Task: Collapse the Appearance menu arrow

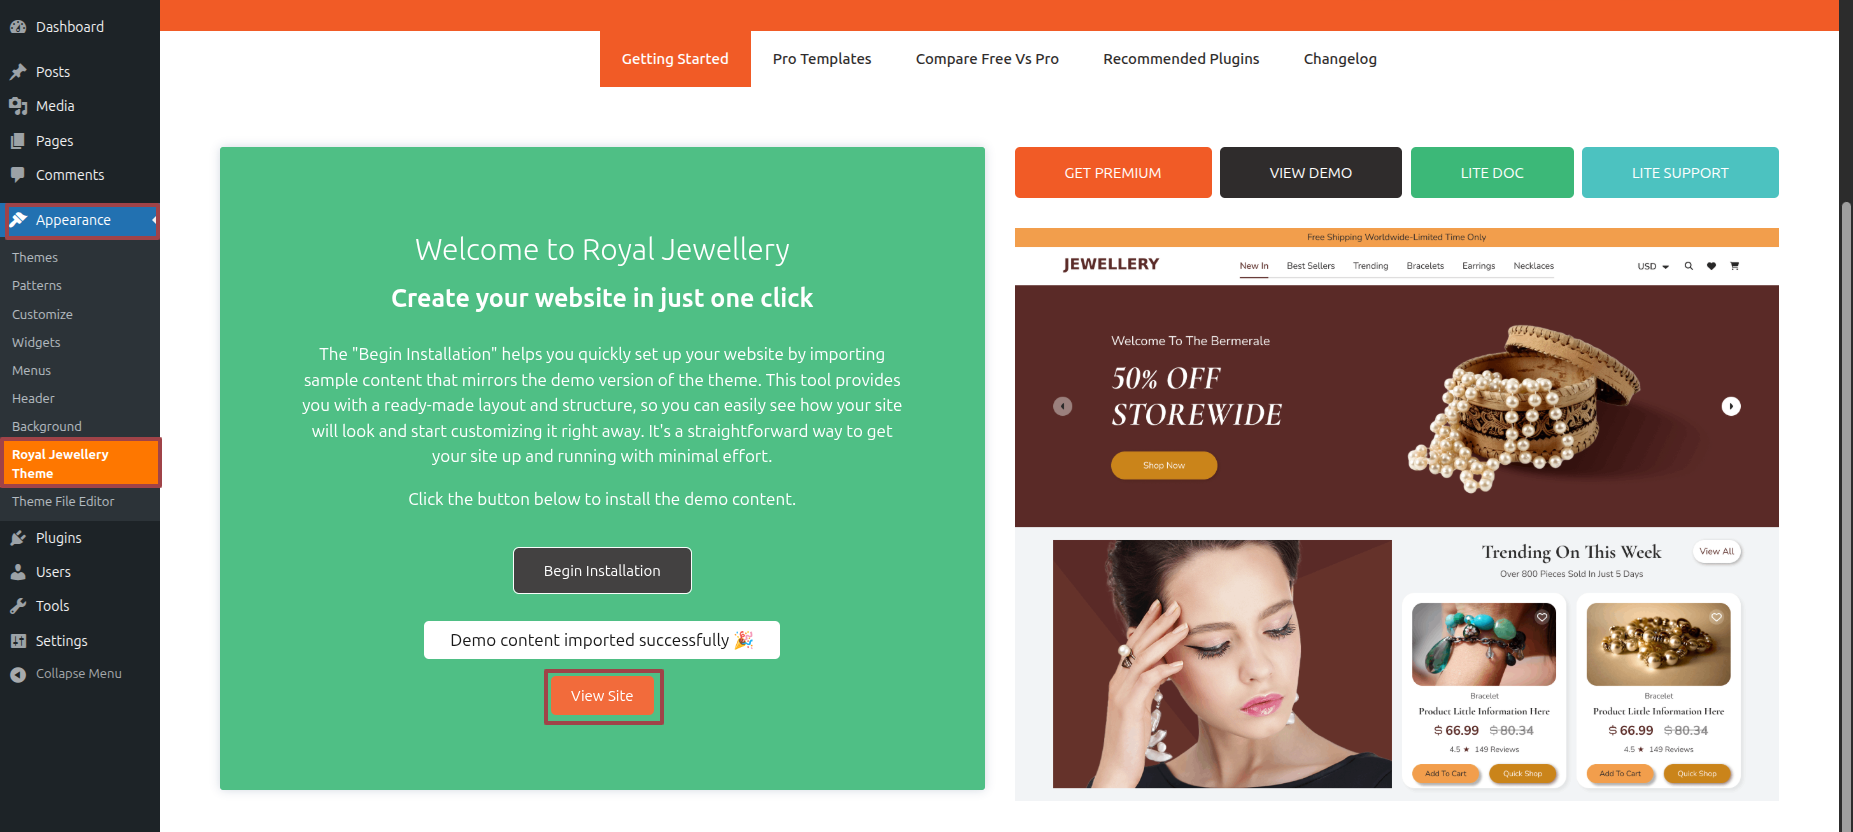Action: point(154,220)
